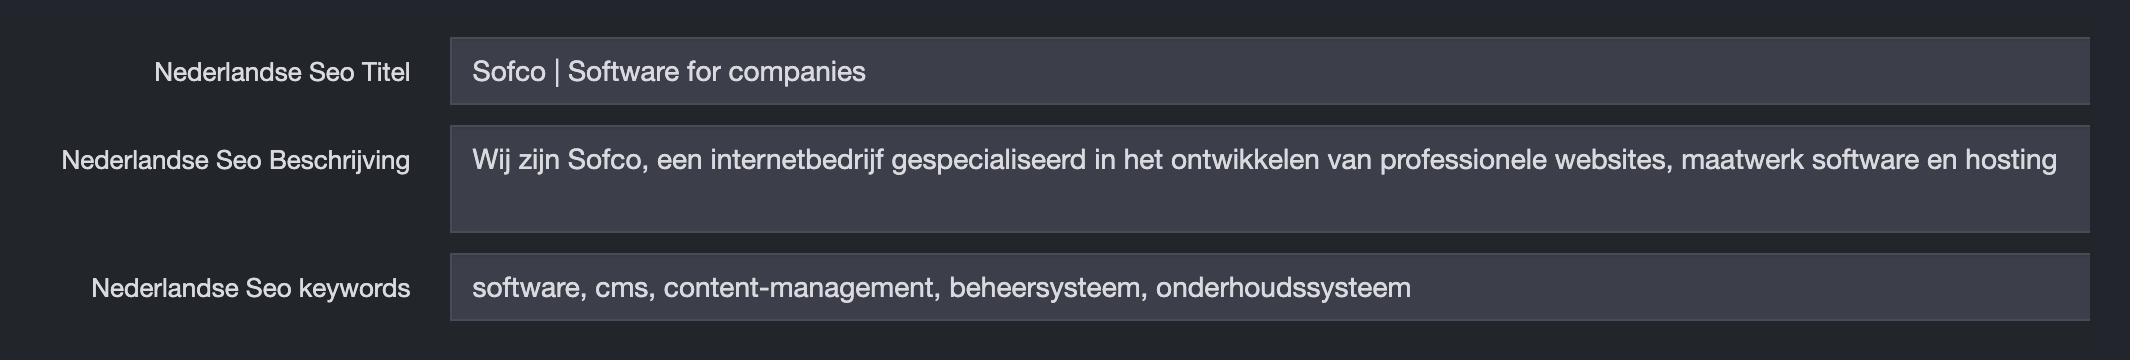The height and width of the screenshot is (360, 2130).
Task: Click "internetbedrijf" in the description text
Action: tap(797, 160)
